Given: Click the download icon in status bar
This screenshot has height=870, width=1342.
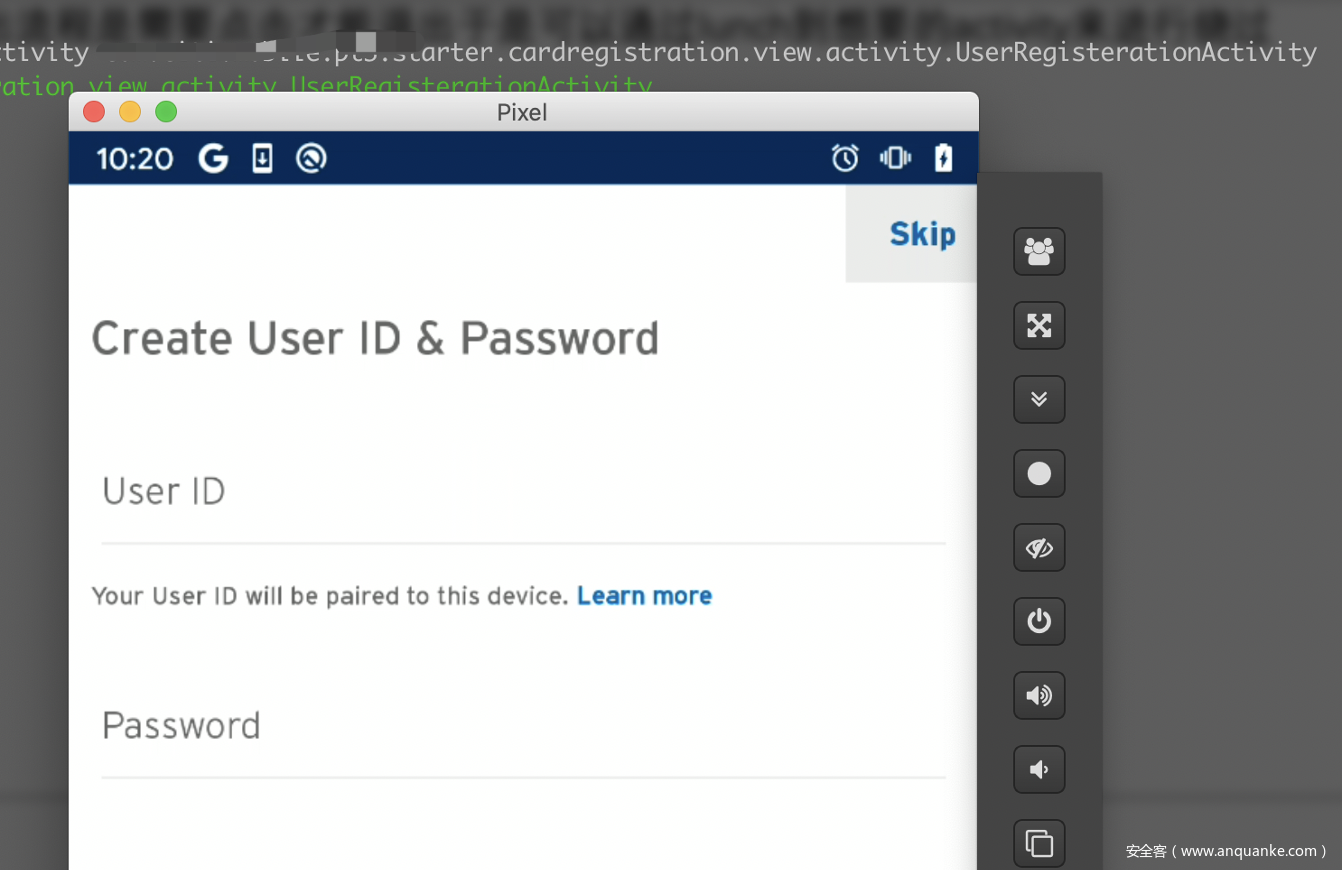Looking at the screenshot, I should tap(262, 158).
